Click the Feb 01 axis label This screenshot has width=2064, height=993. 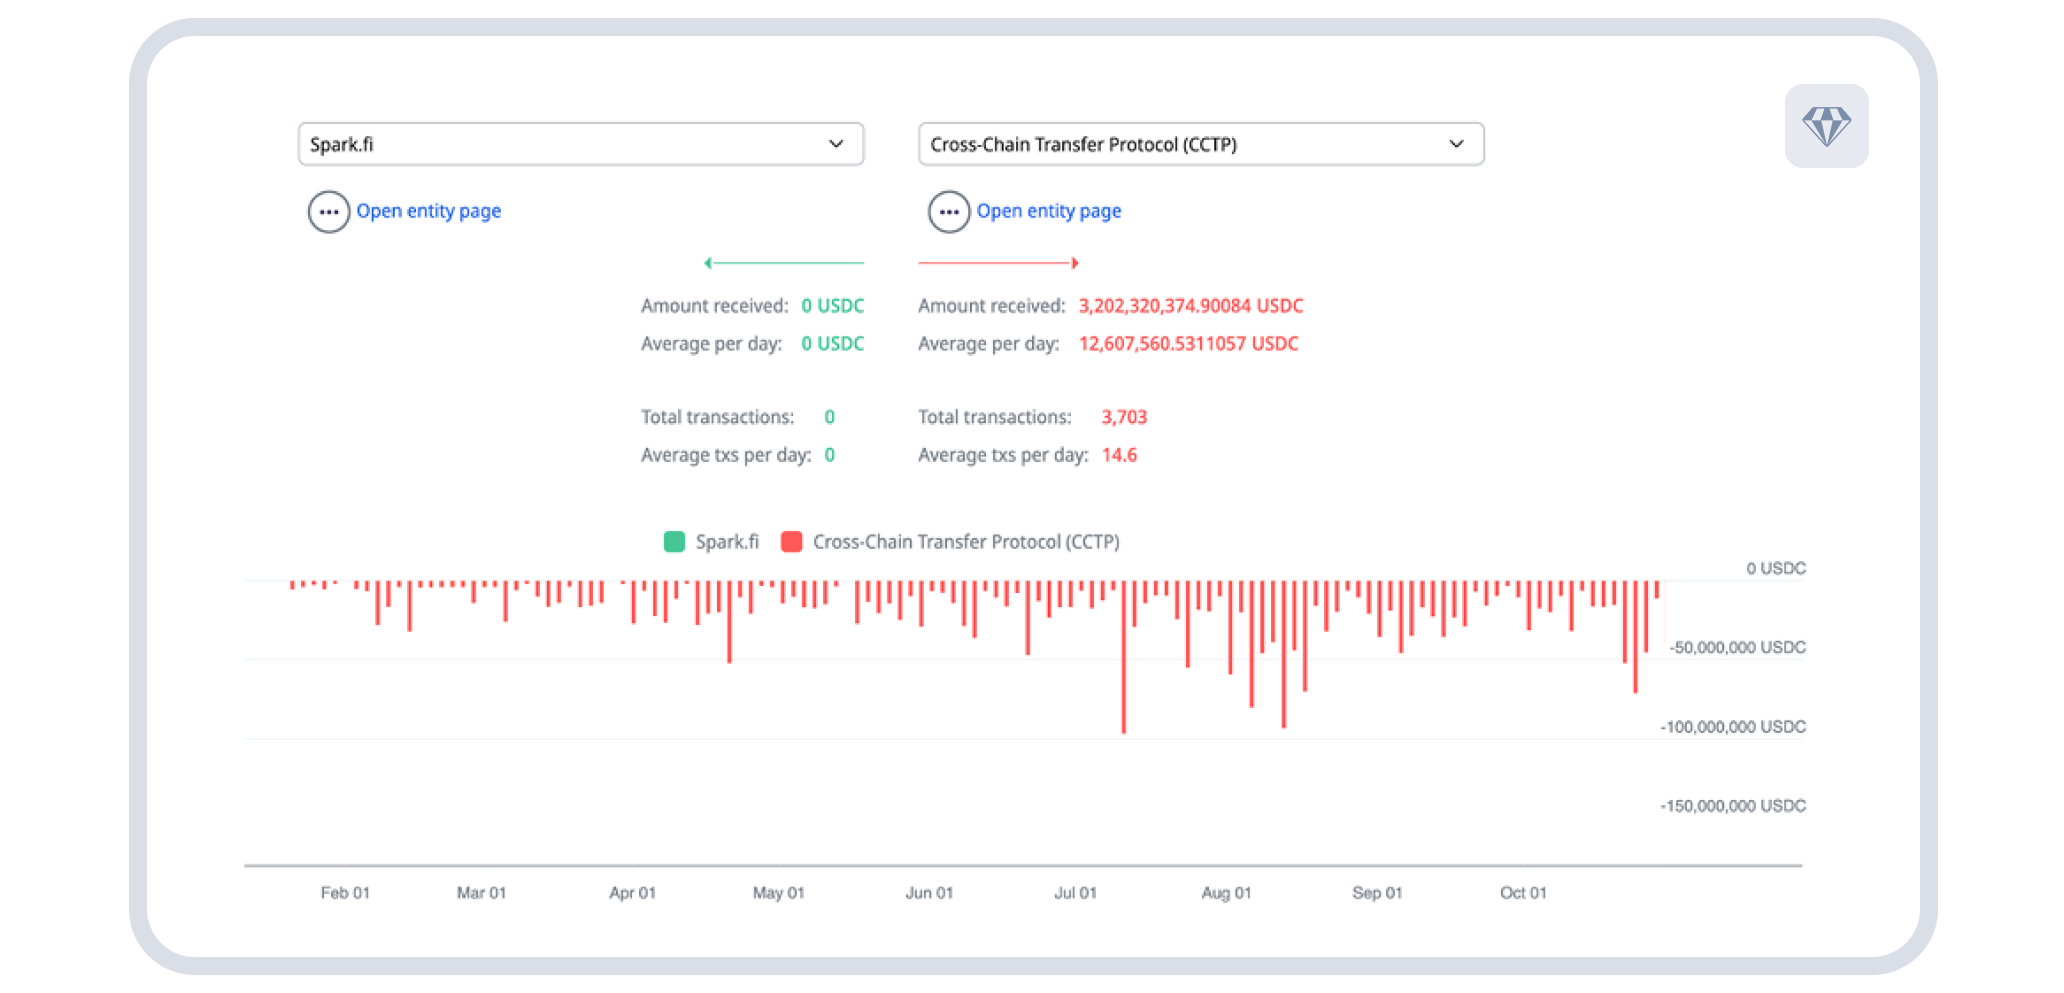tap(345, 893)
